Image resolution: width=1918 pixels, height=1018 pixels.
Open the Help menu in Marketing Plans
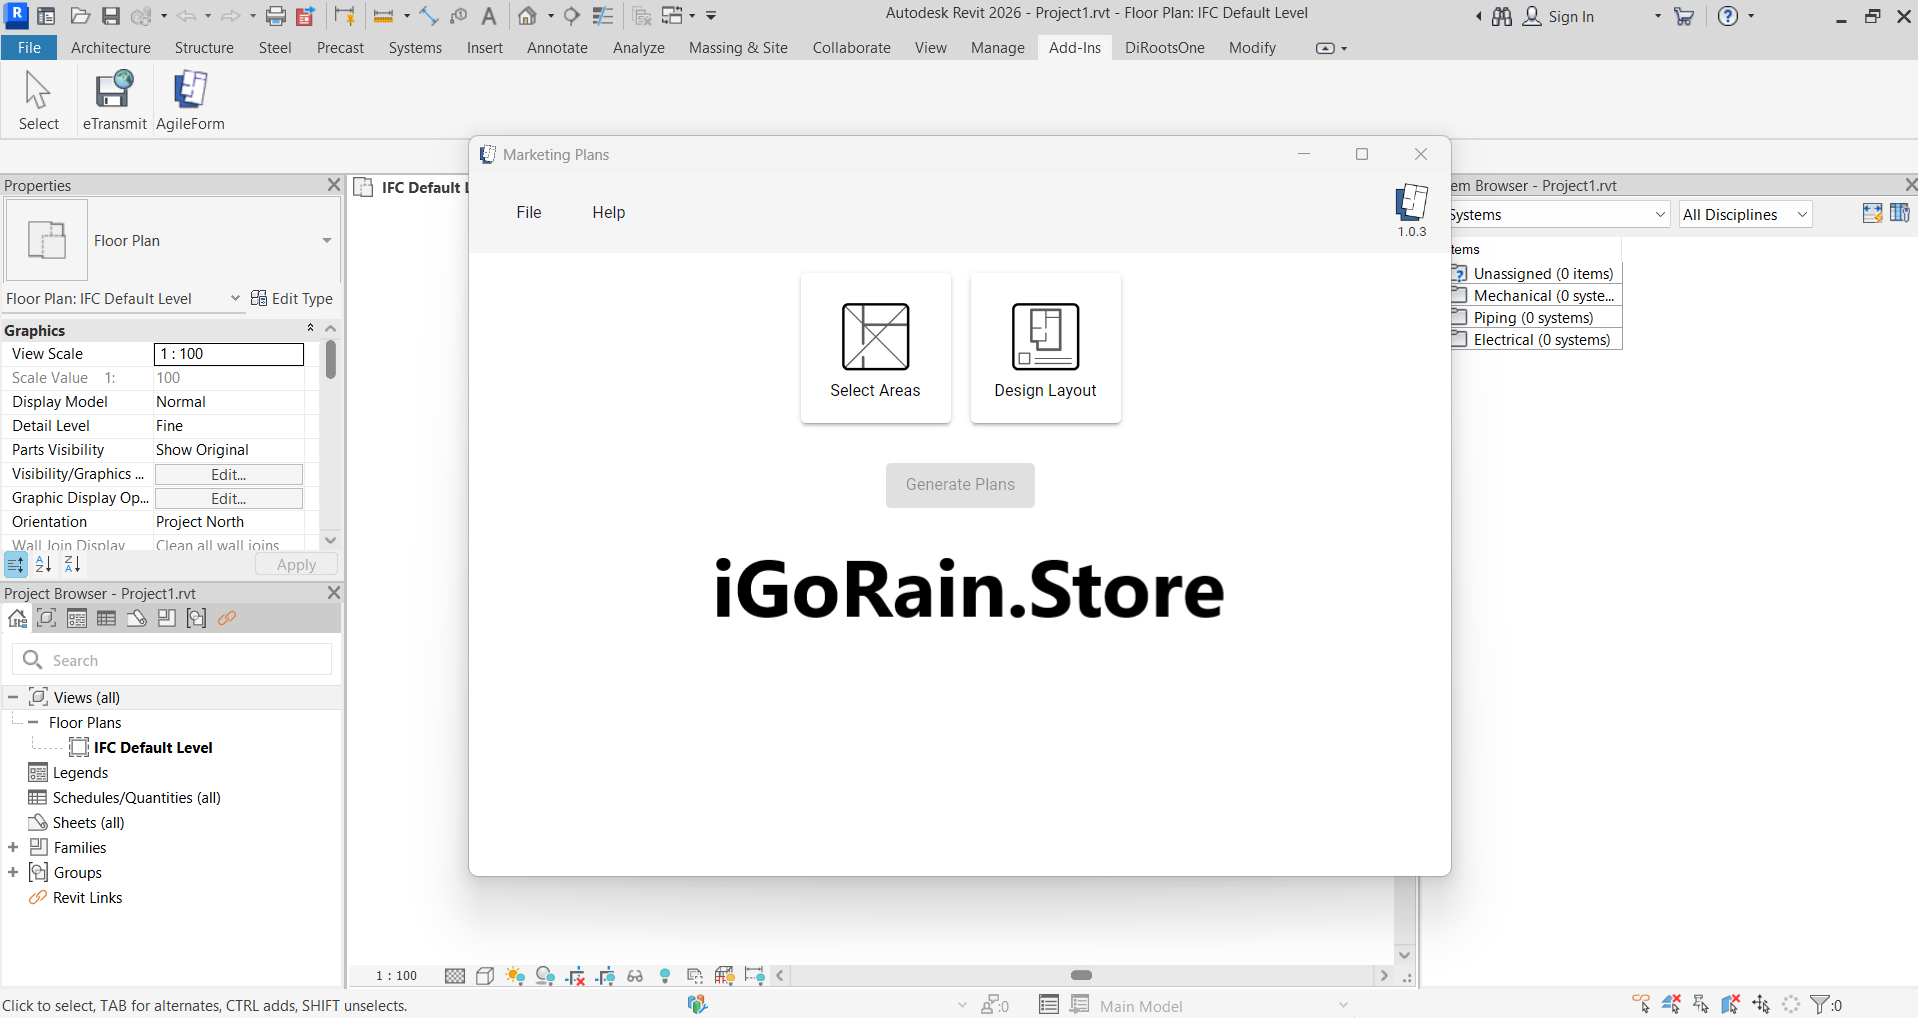click(608, 213)
